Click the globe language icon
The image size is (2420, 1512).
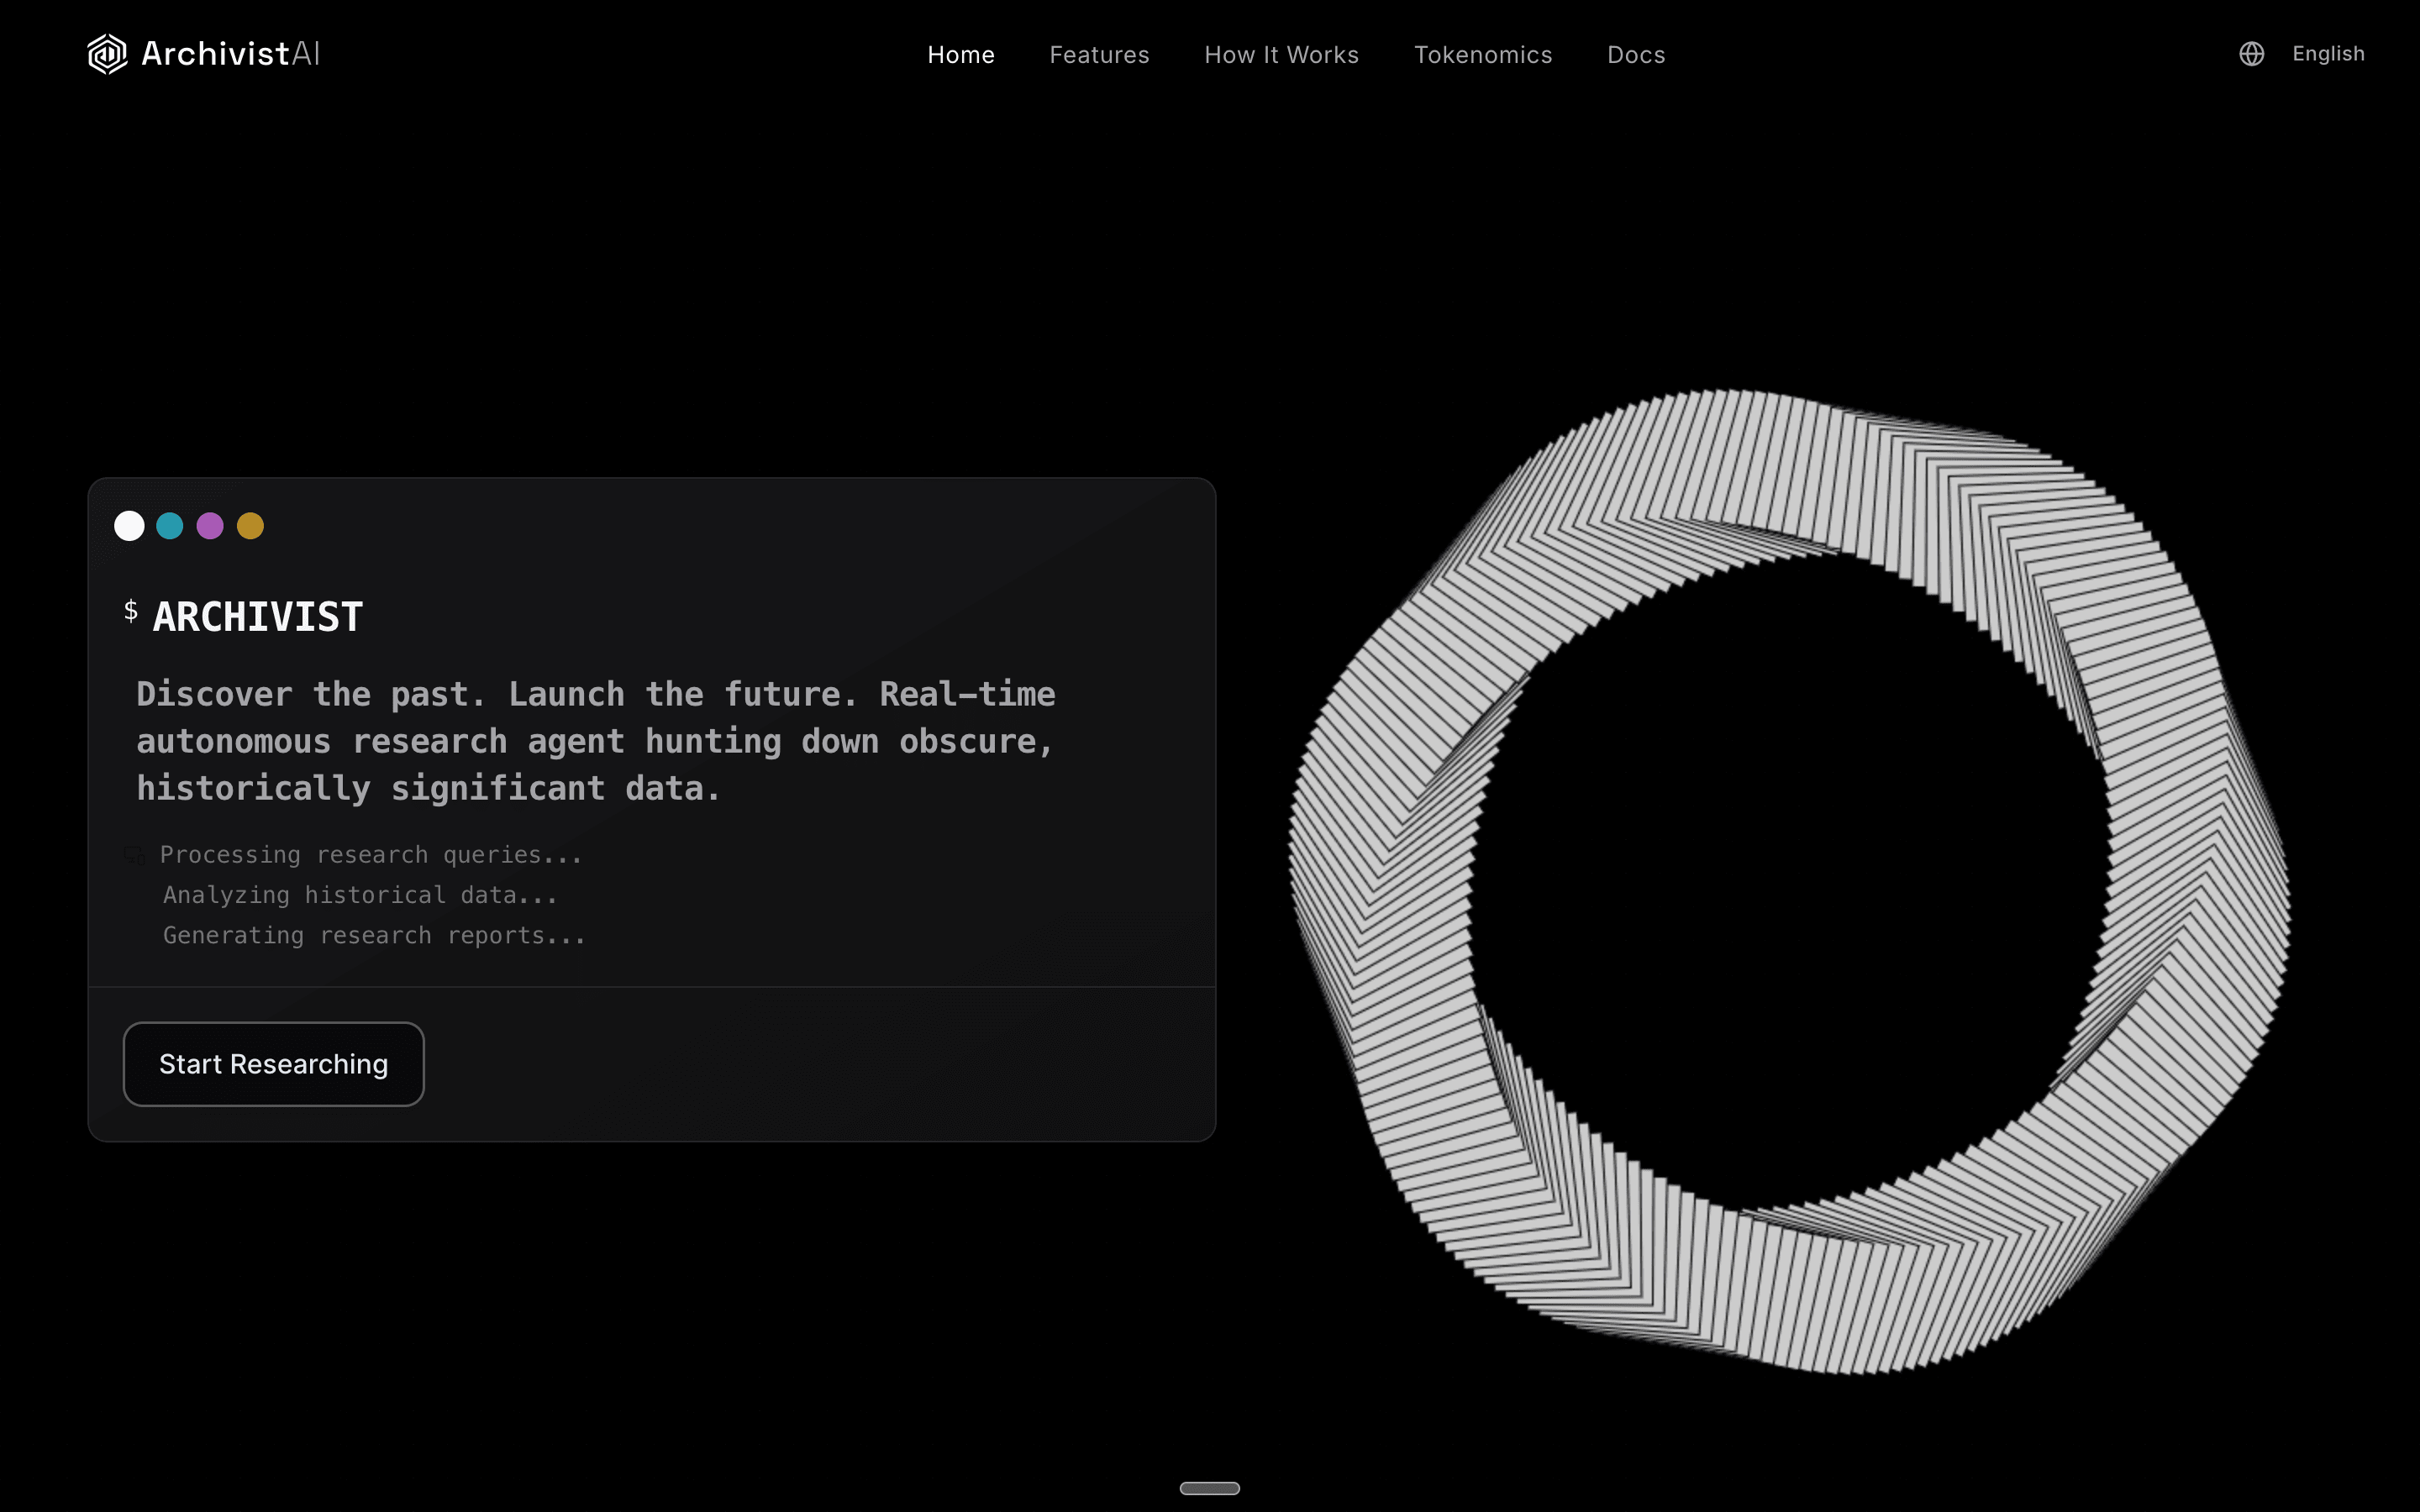(x=2251, y=54)
